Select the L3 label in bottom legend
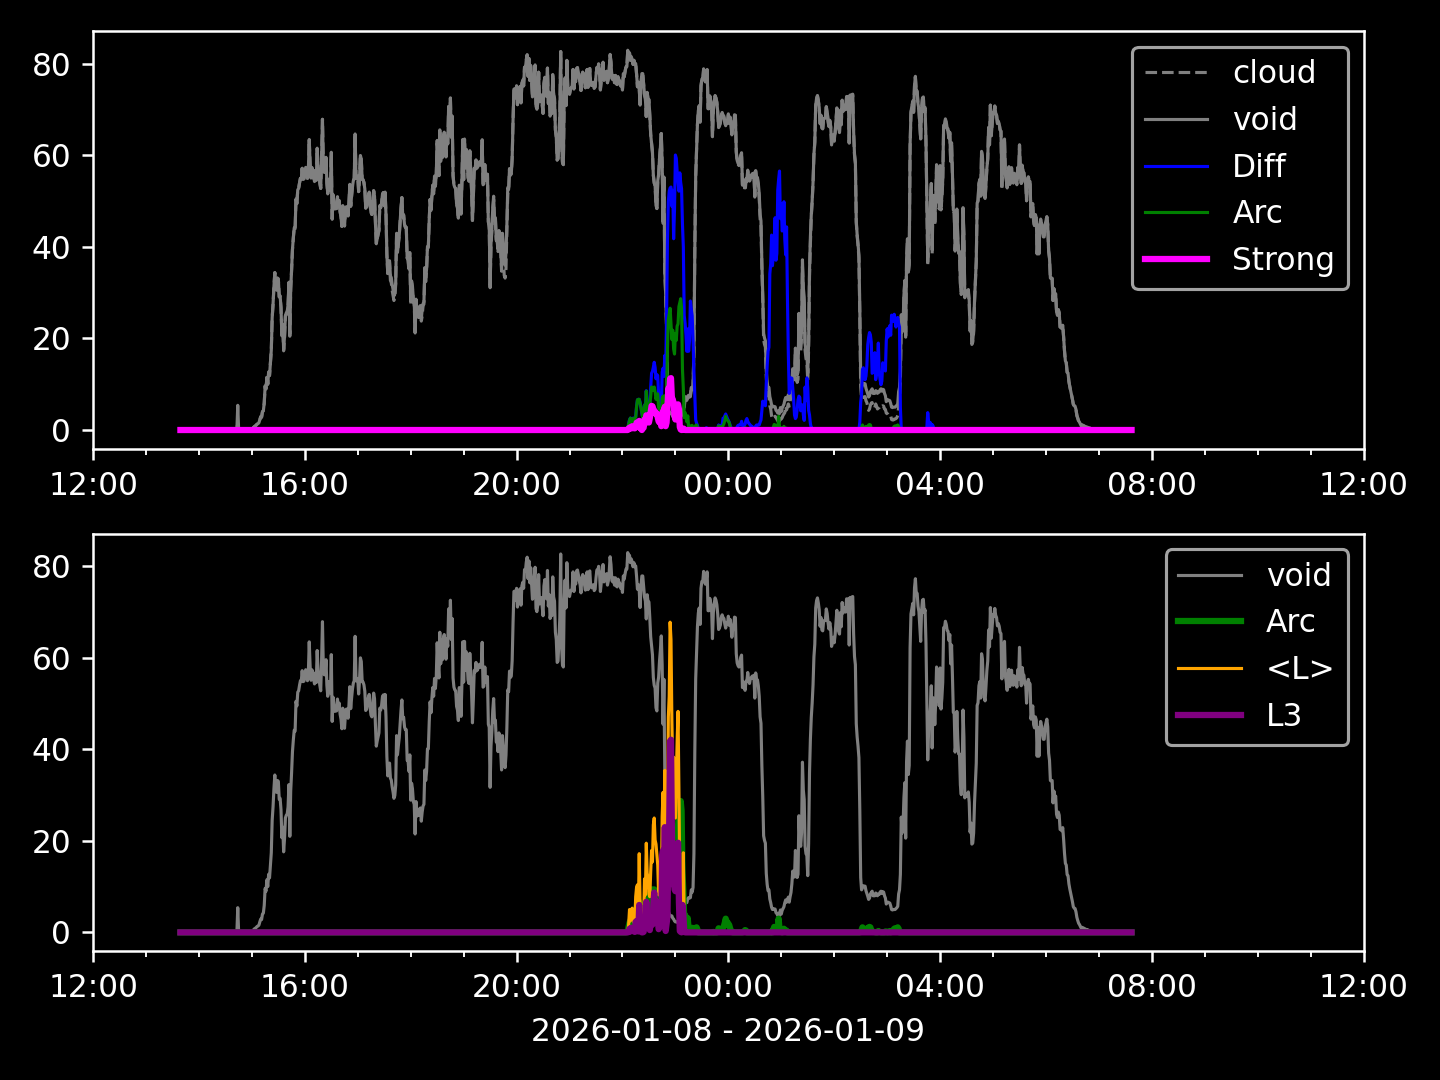Image resolution: width=1440 pixels, height=1080 pixels. pyautogui.click(x=1283, y=715)
